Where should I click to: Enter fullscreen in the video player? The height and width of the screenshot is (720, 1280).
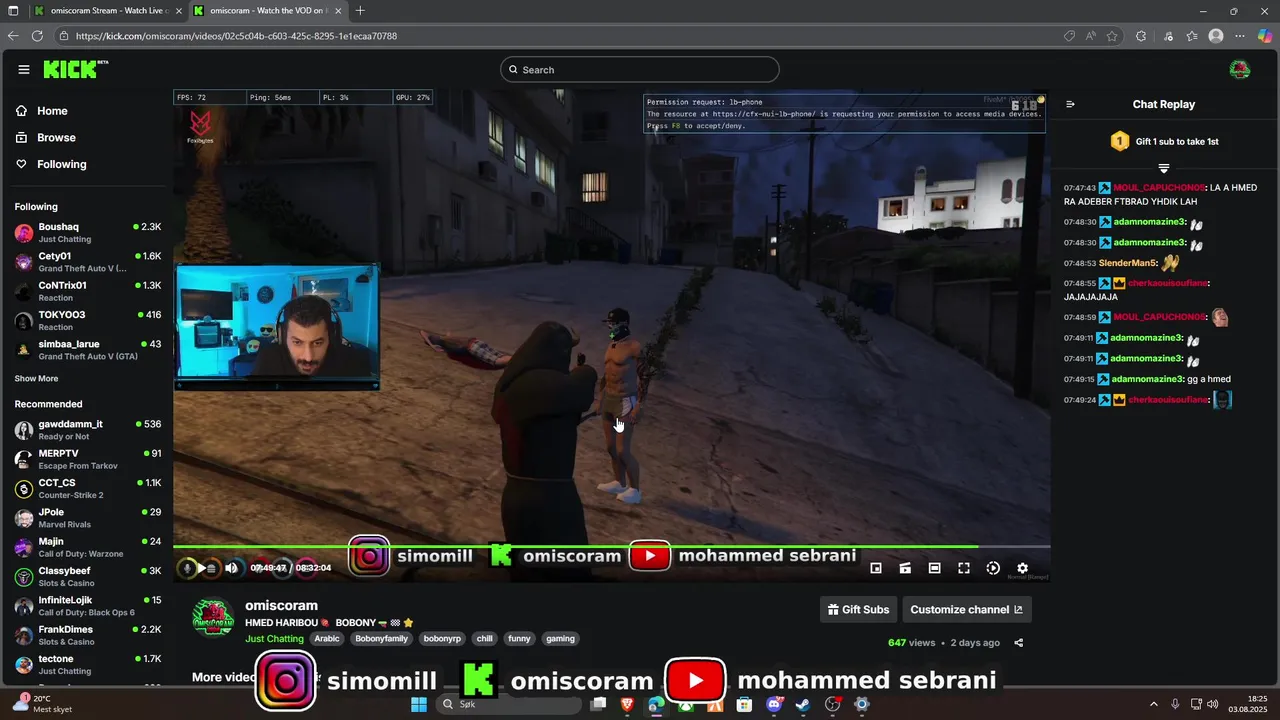[964, 568]
